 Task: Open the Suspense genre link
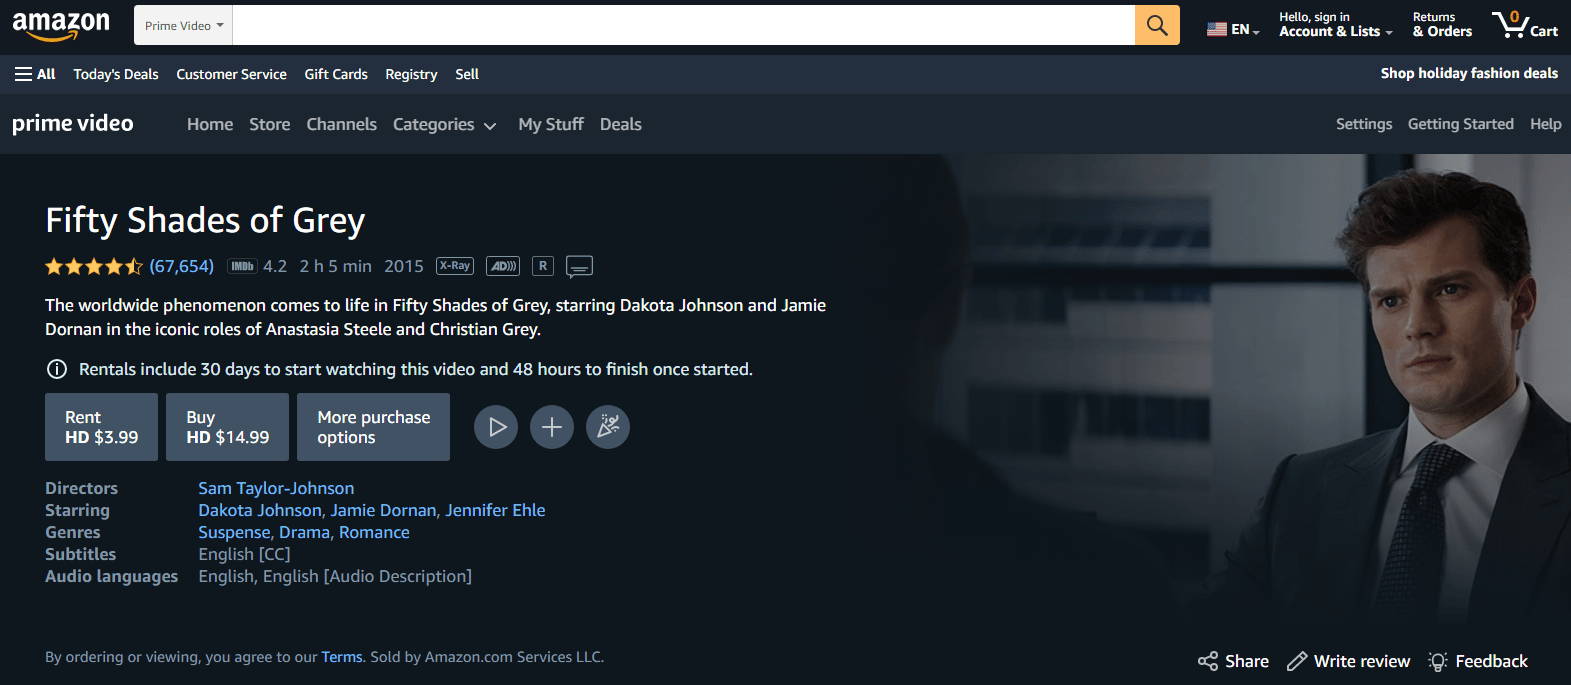pyautogui.click(x=234, y=532)
